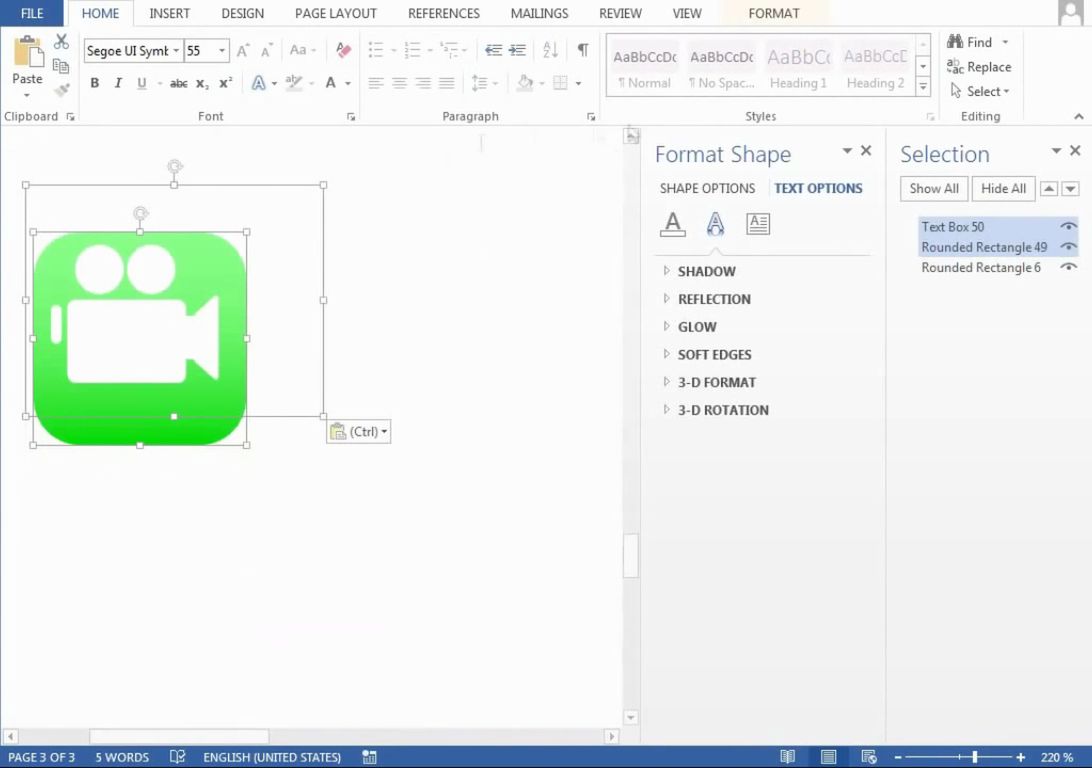Viewport: 1092px width, 768px height.
Task: Open the font name dropdown
Action: click(176, 51)
